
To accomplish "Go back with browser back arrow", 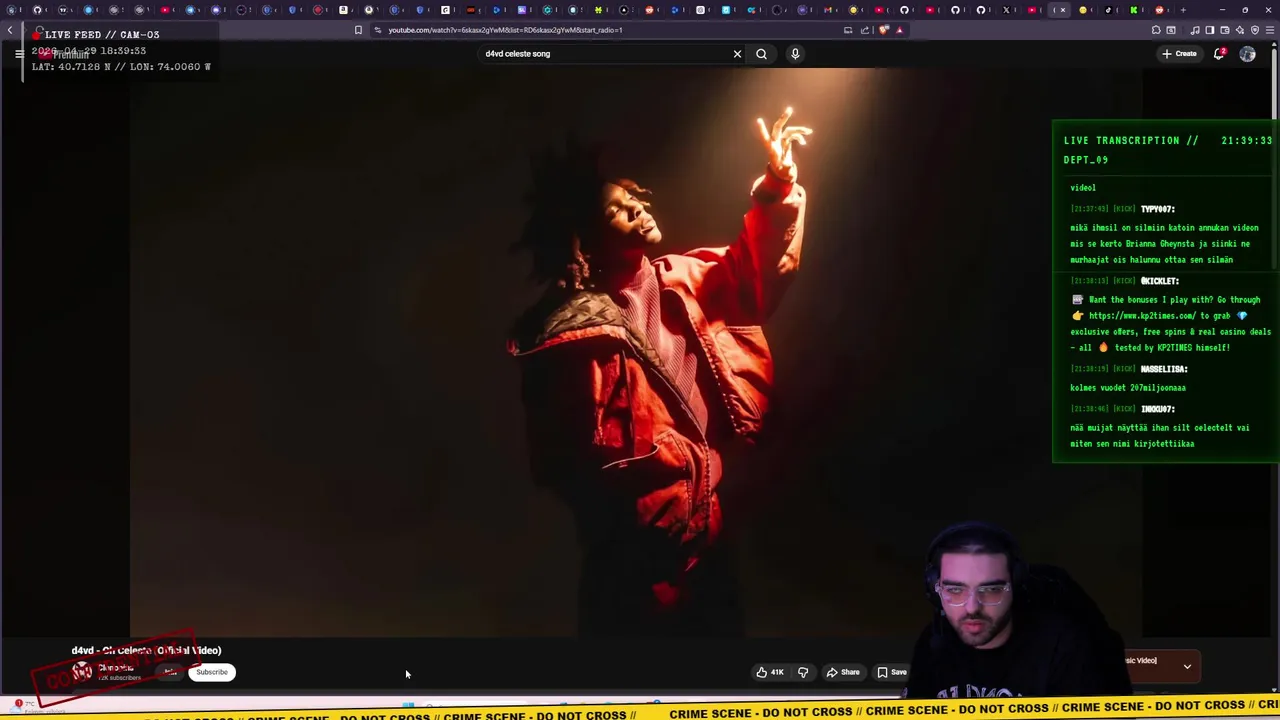I will 10,30.
